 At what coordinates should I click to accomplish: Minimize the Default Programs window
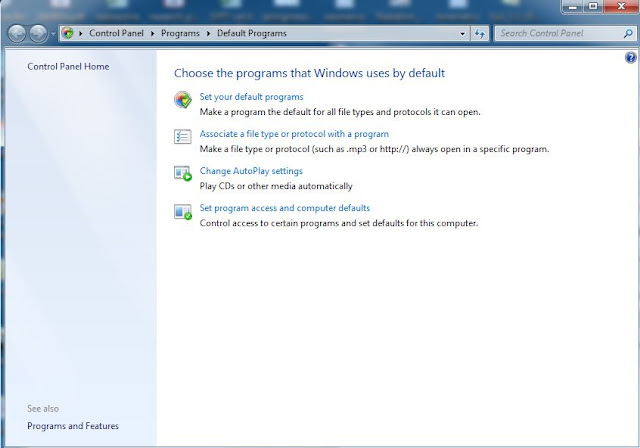[573, 7]
